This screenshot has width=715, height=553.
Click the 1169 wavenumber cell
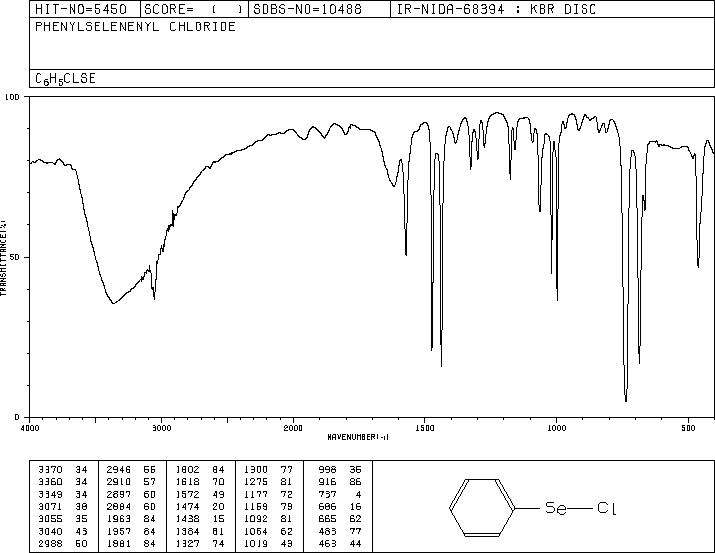(256, 506)
